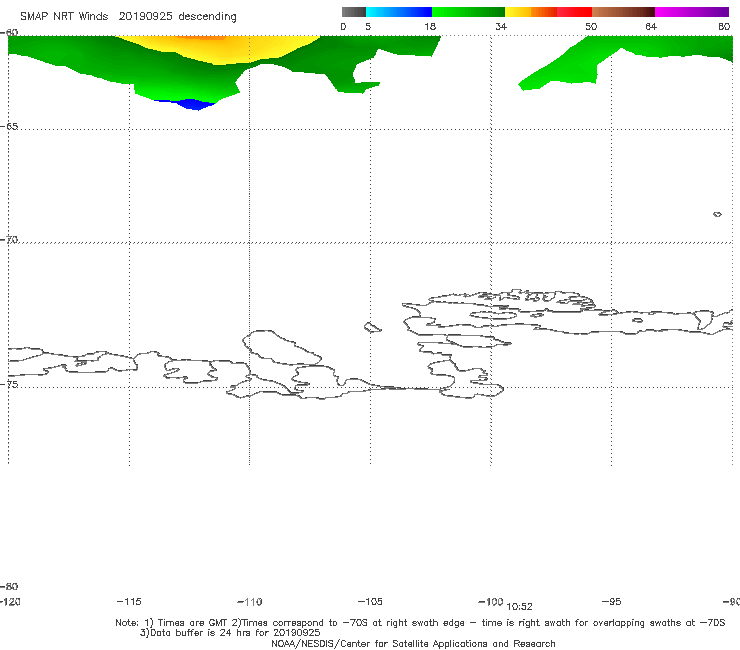
Task: Click the '-75' latitude label
Action: click(9, 384)
